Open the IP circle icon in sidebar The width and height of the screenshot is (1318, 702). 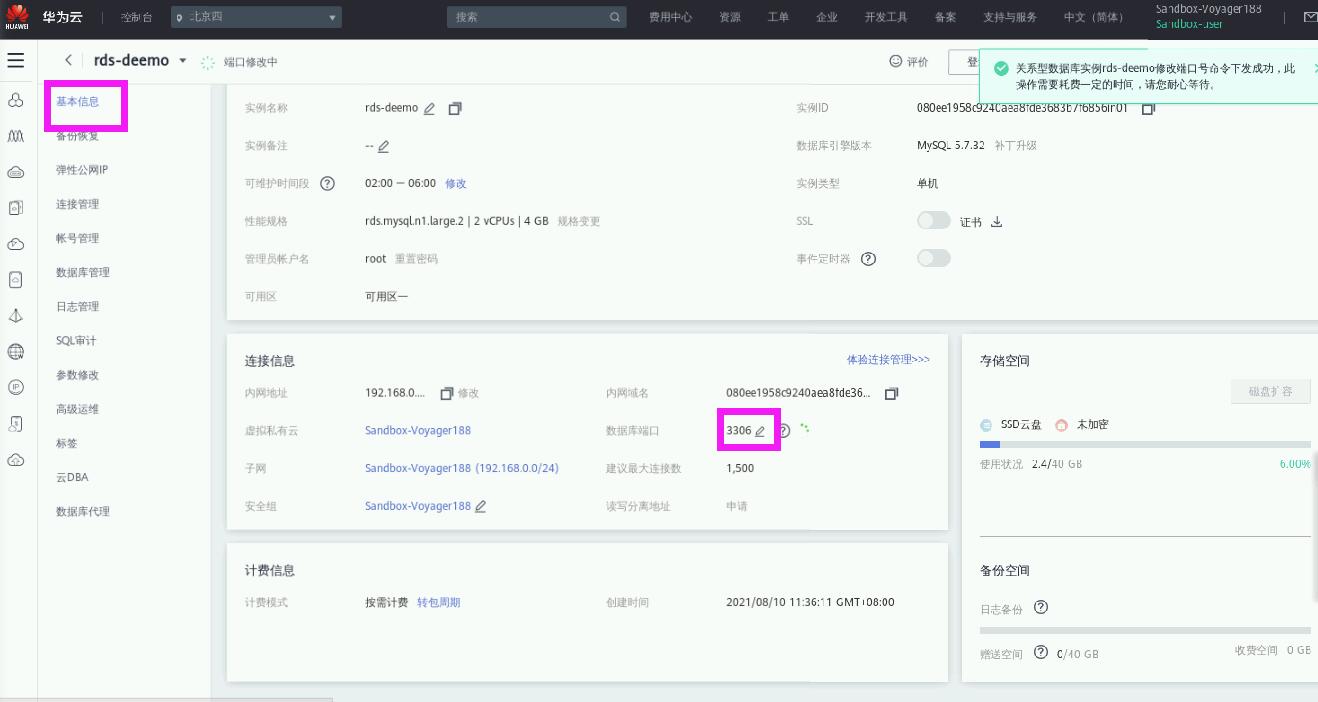pyautogui.click(x=15, y=387)
